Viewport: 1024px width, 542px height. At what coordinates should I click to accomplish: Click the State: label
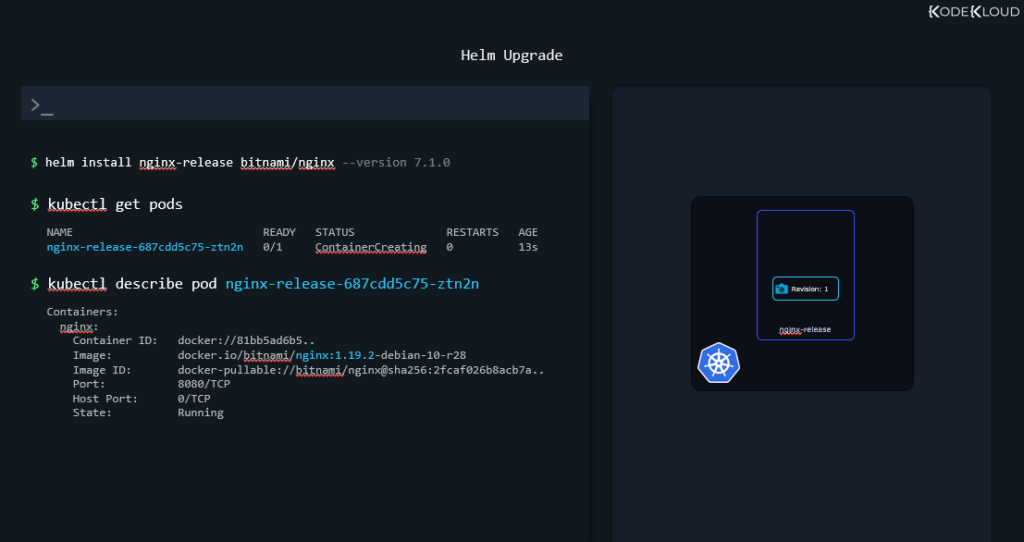point(92,413)
